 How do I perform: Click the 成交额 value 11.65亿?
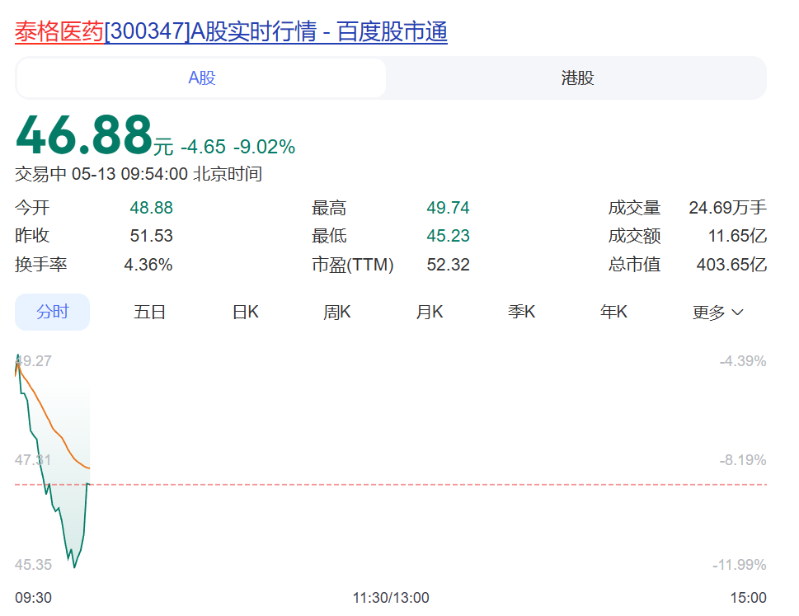click(x=737, y=236)
